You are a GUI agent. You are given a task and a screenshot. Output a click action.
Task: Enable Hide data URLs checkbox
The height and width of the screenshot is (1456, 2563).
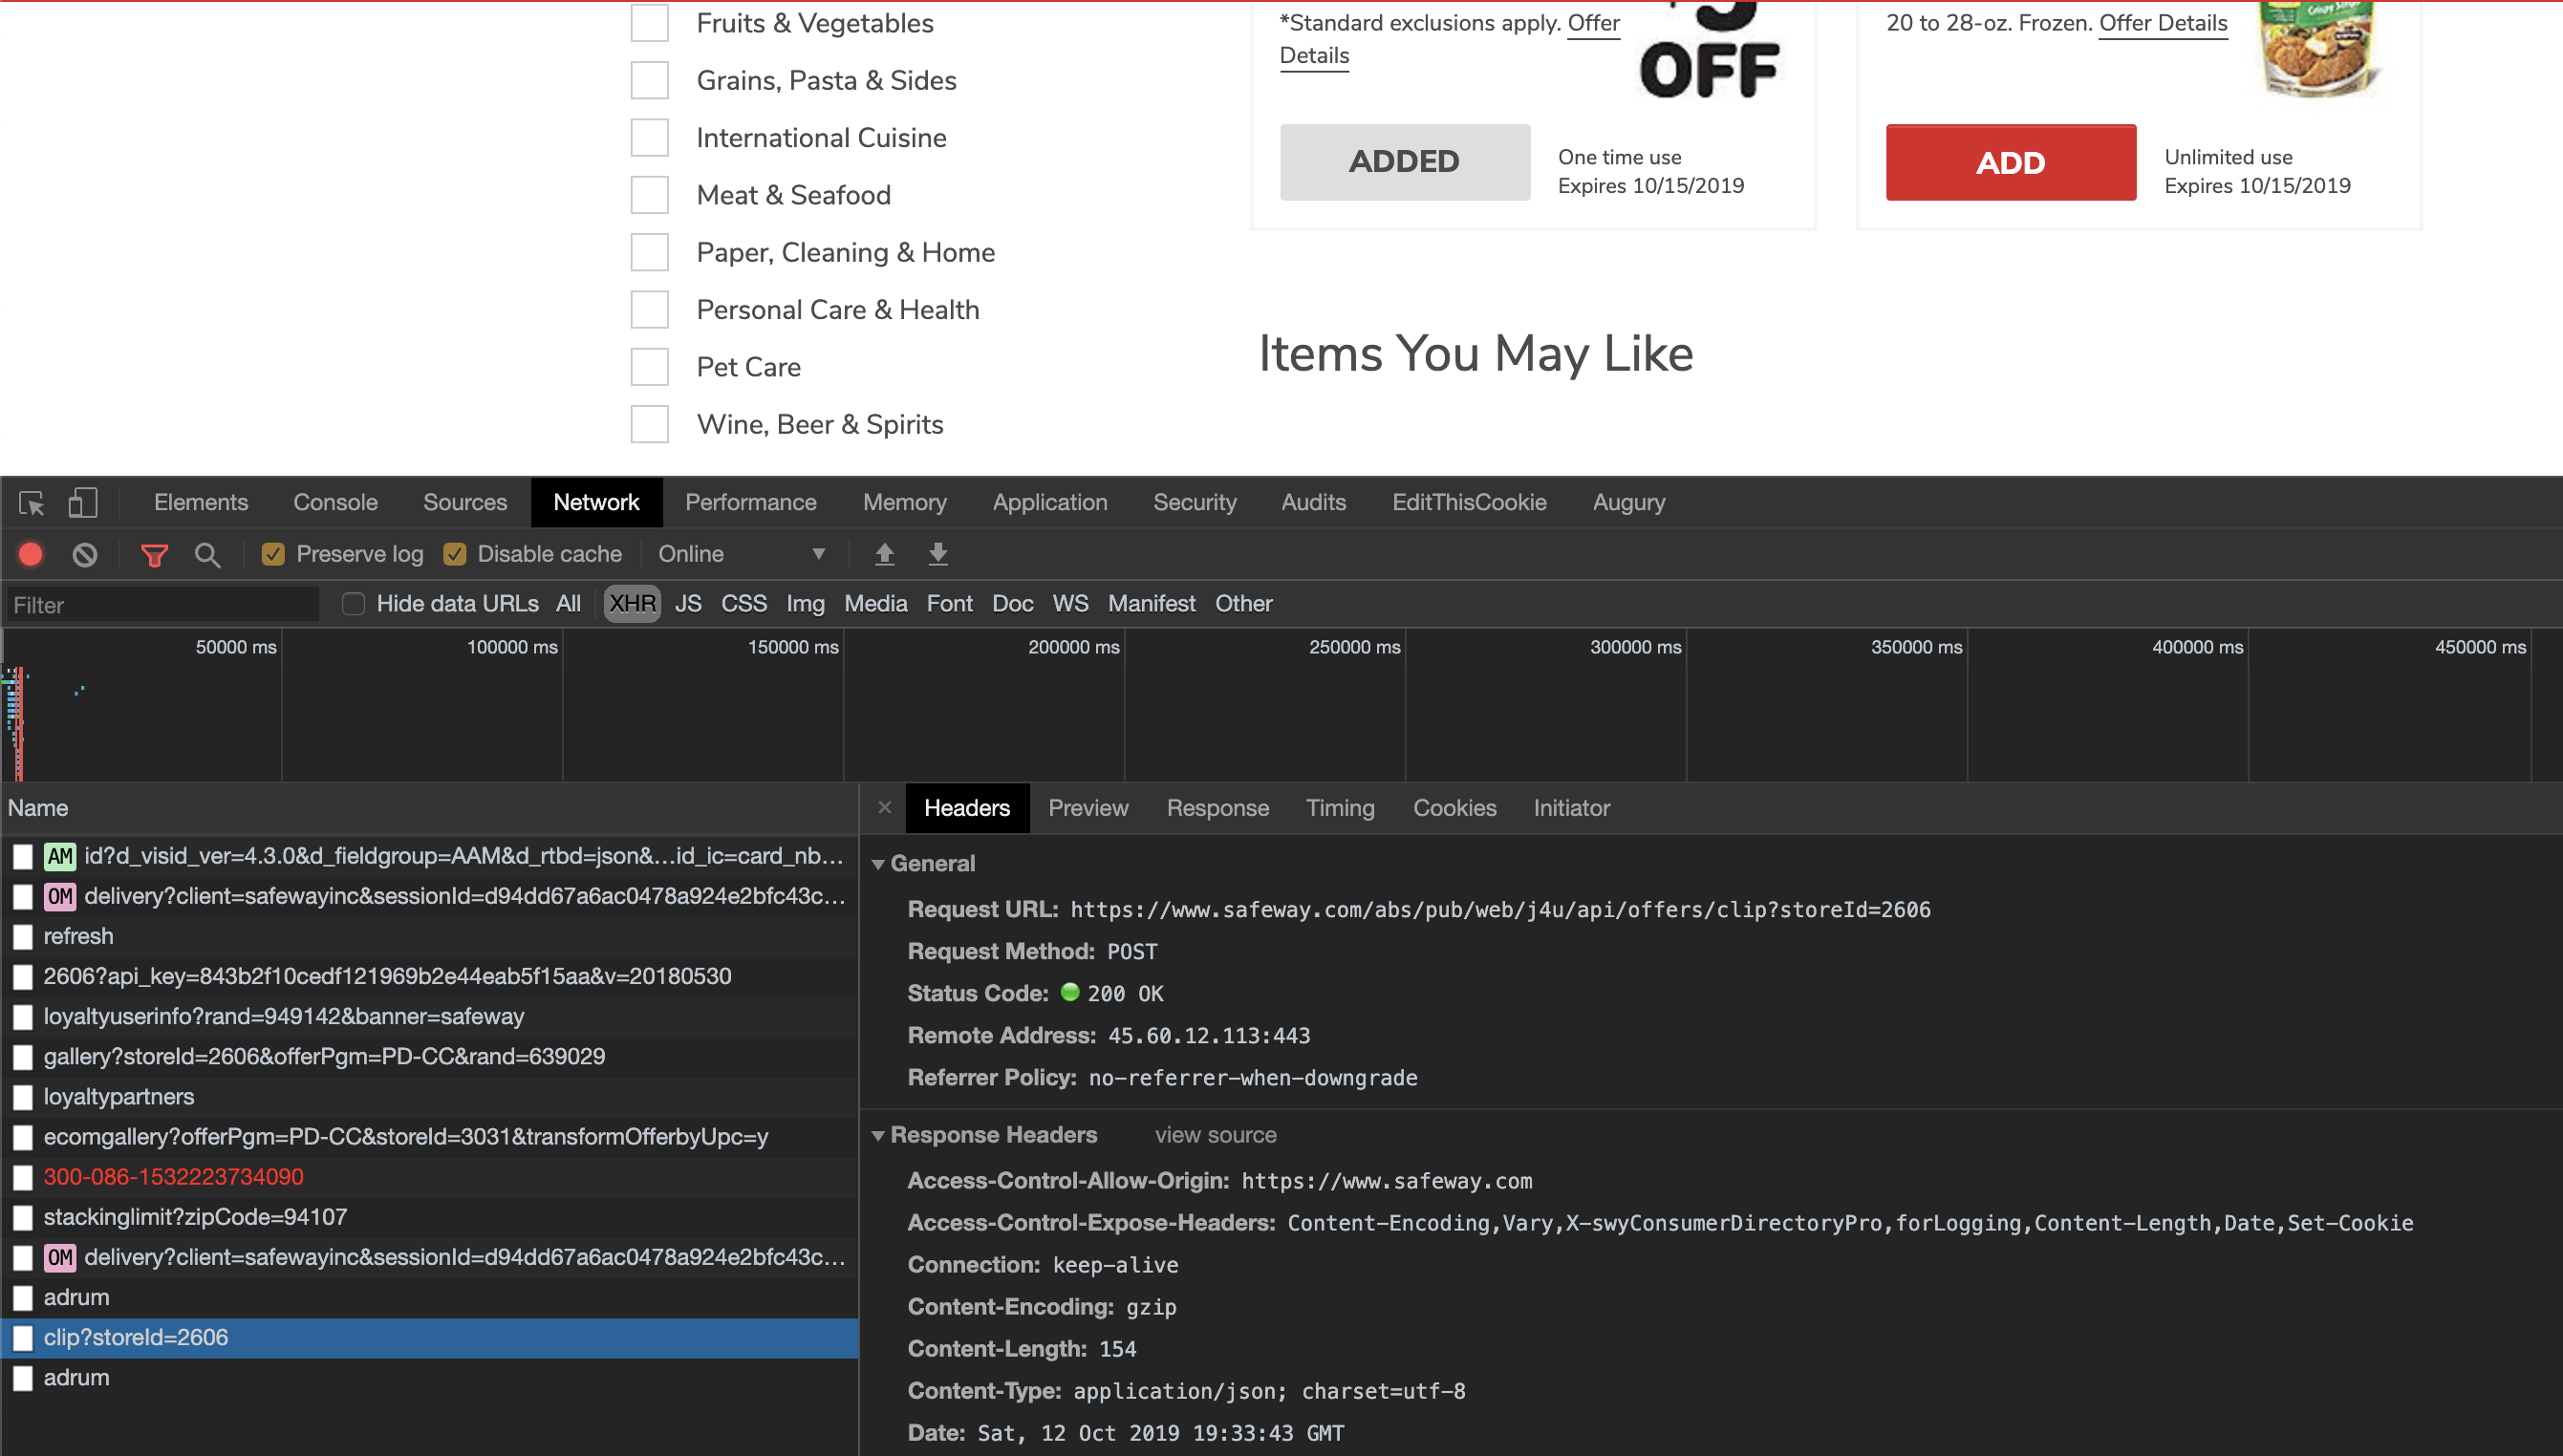point(353,604)
